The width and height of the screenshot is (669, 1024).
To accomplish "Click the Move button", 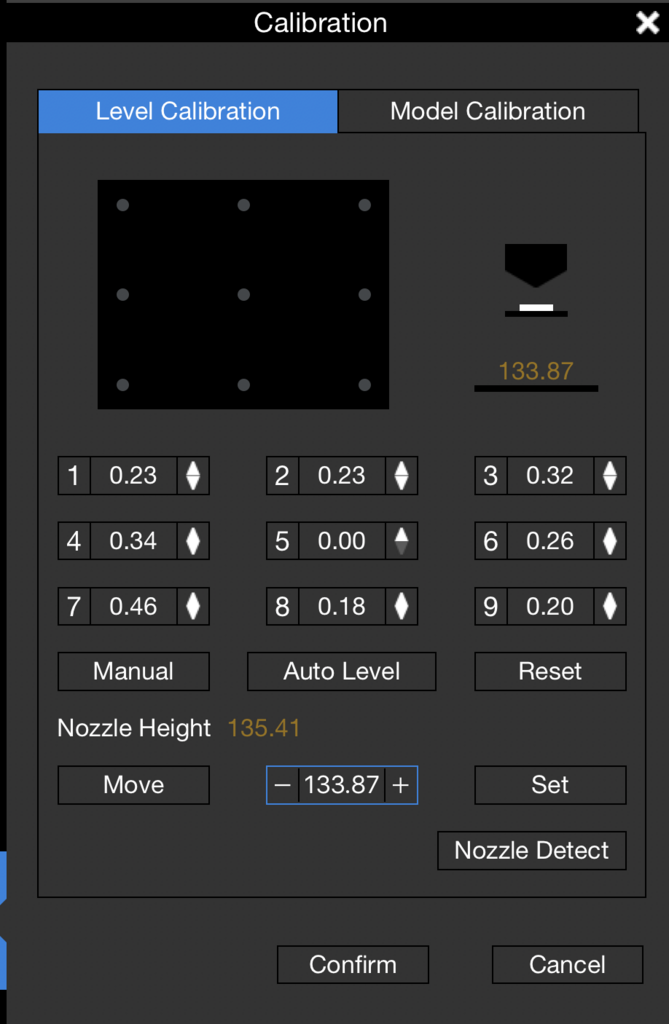I will pos(133,785).
